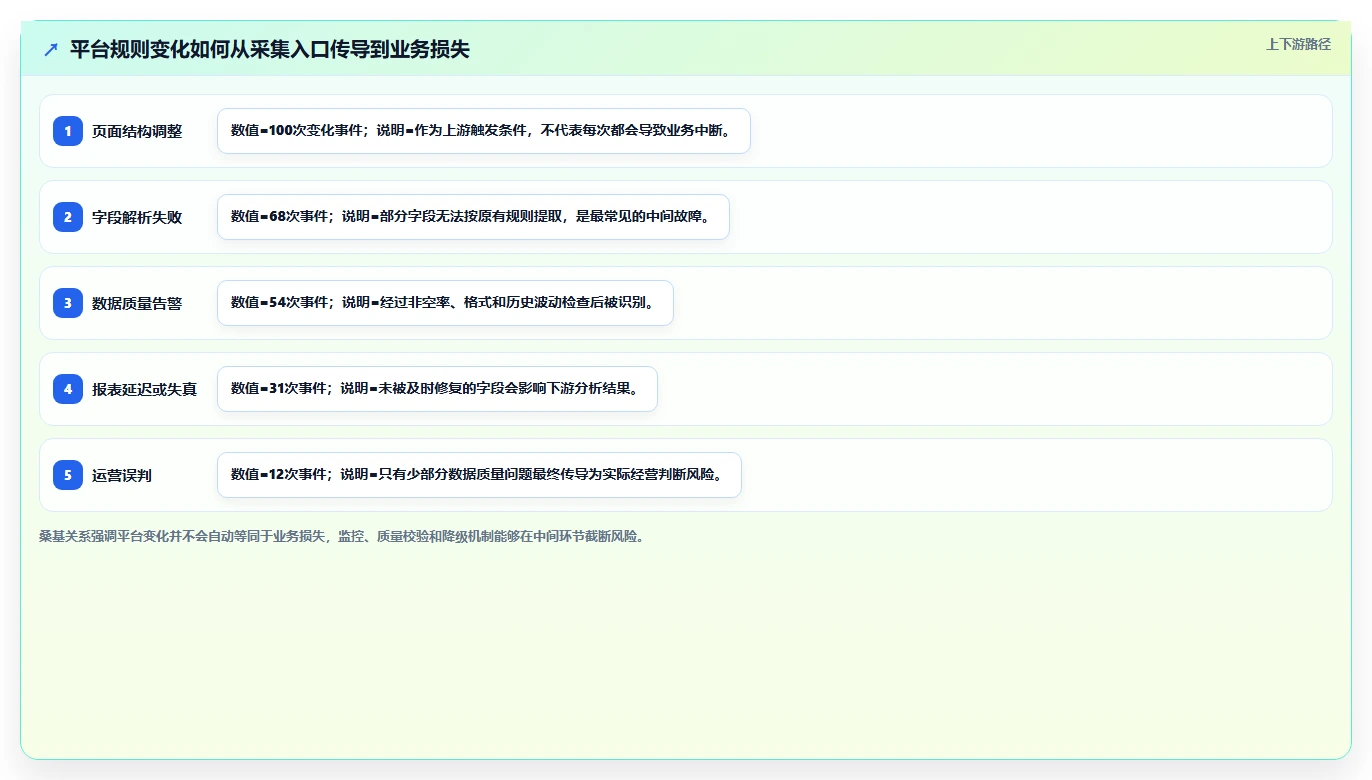Click the 上下游路径 label in the header
The height and width of the screenshot is (780, 1372).
(x=1298, y=44)
